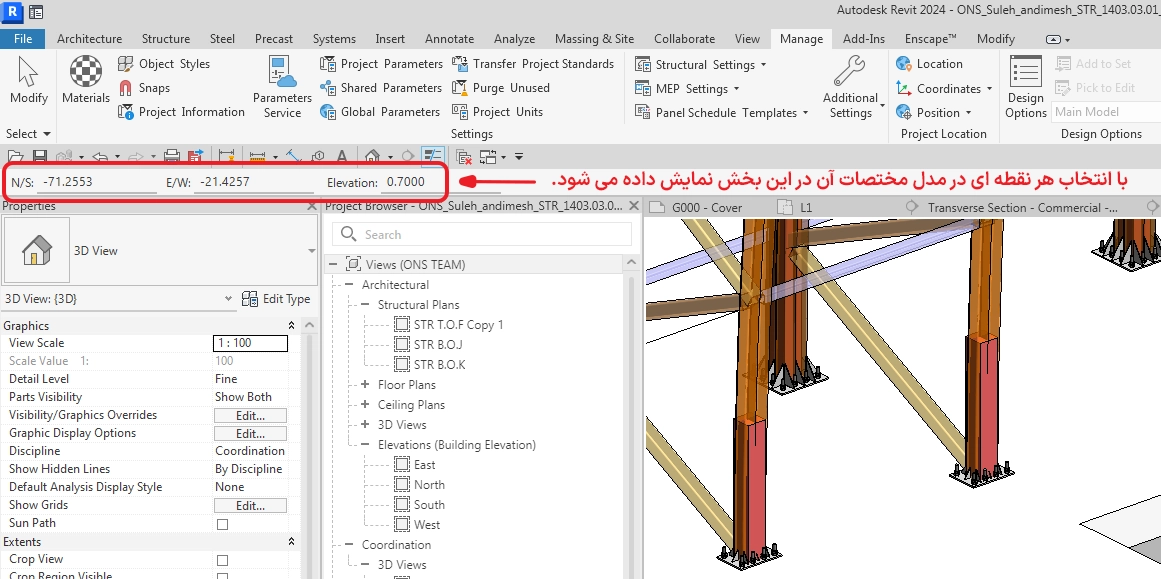This screenshot has width=1161, height=579.
Task: Open the Collaborate ribbon tab
Action: pyautogui.click(x=685, y=39)
